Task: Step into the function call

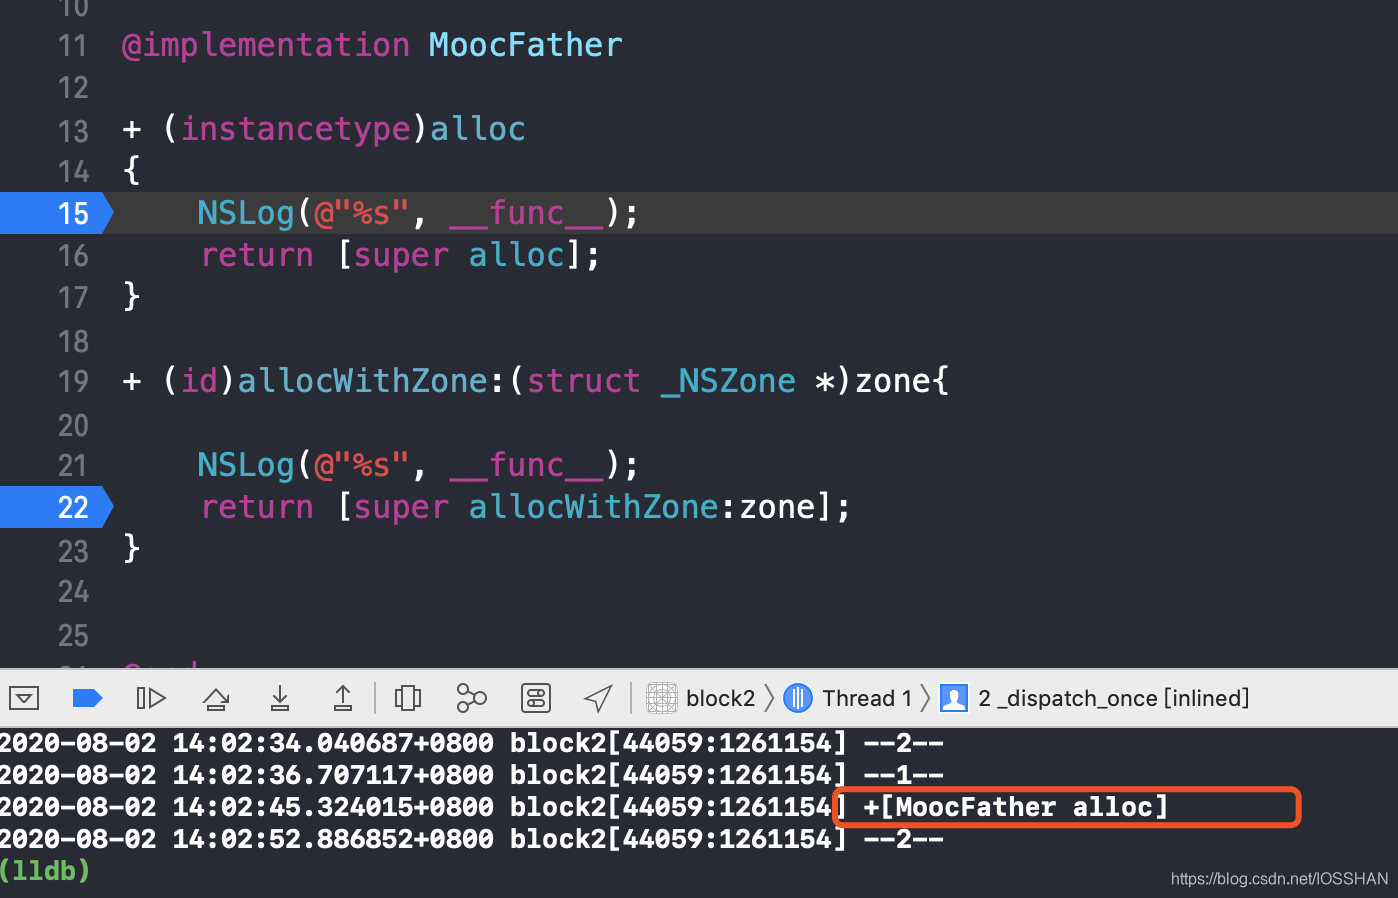Action: (280, 698)
